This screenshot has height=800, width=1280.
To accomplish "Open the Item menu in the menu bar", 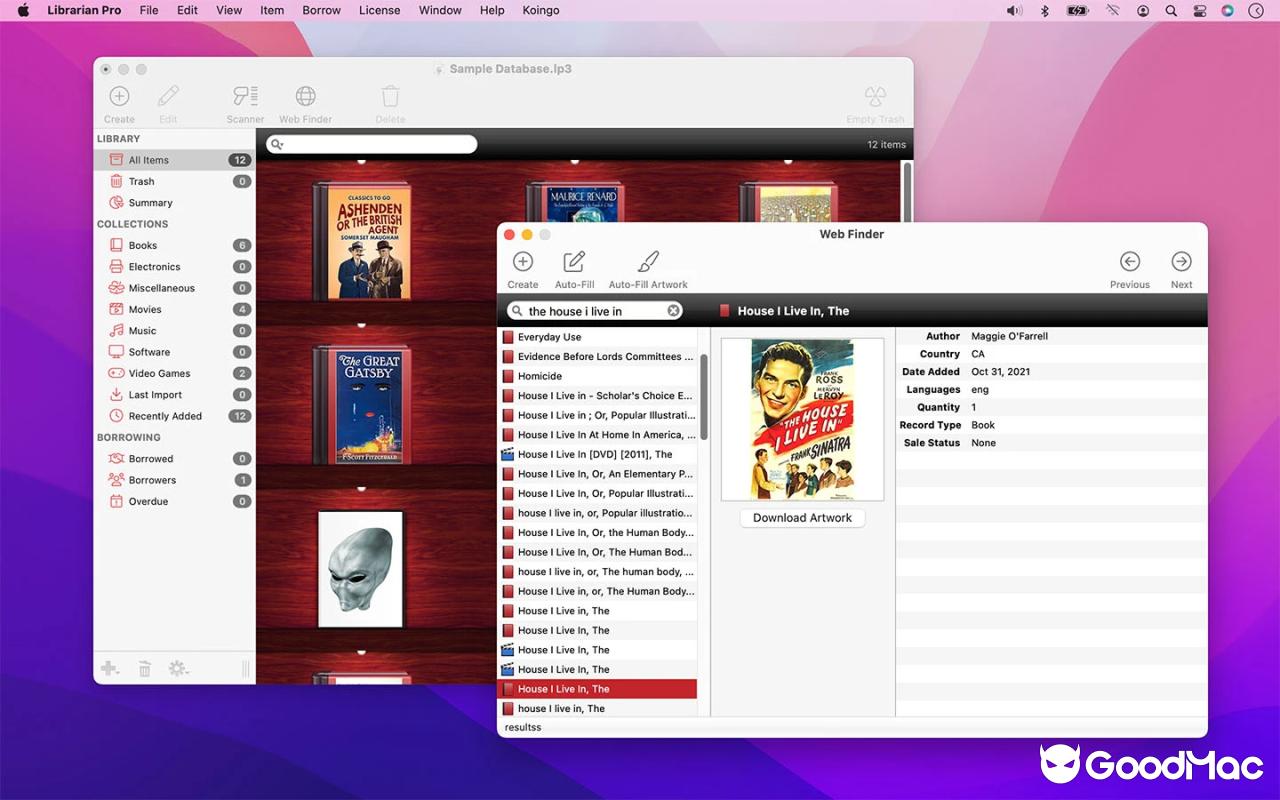I will 271,10.
